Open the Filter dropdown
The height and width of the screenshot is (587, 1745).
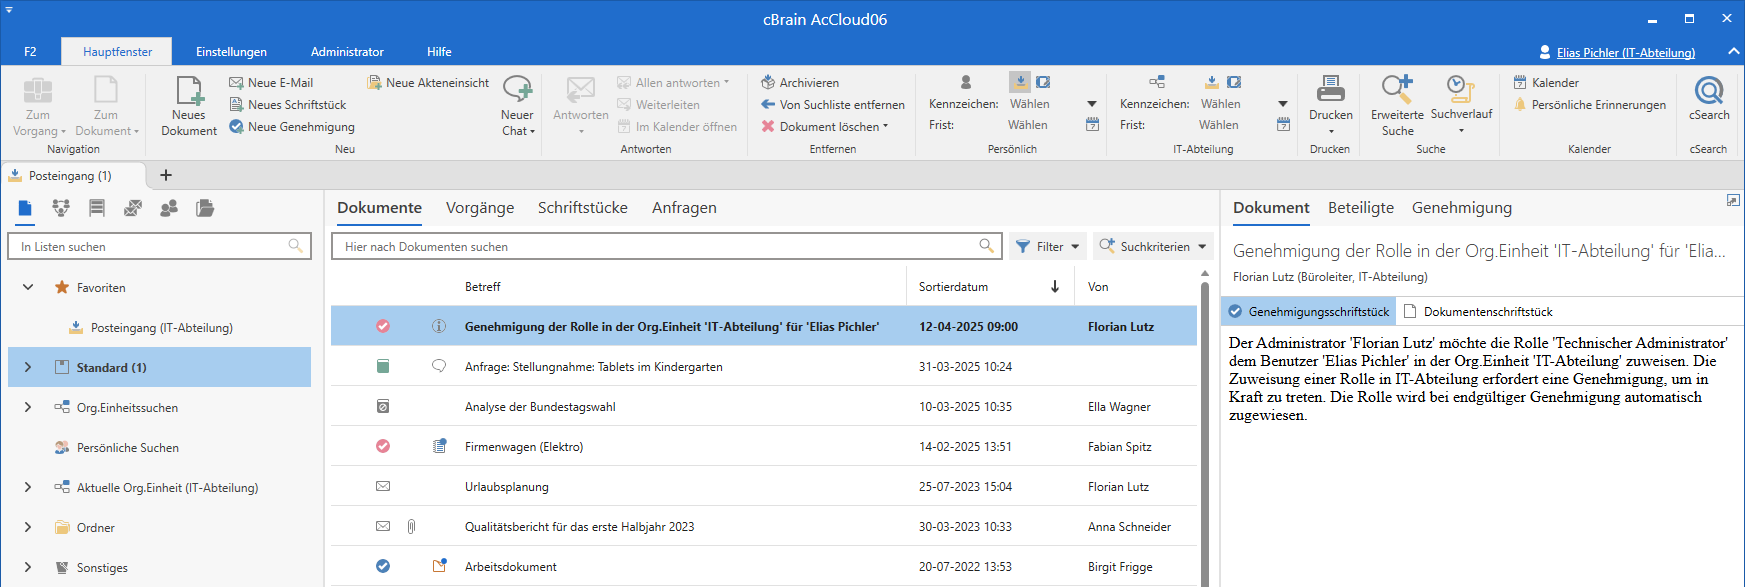[1047, 246]
